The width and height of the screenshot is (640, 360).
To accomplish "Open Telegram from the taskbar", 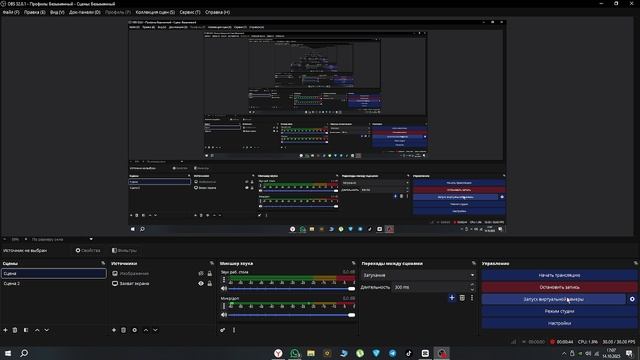I will tap(392, 353).
